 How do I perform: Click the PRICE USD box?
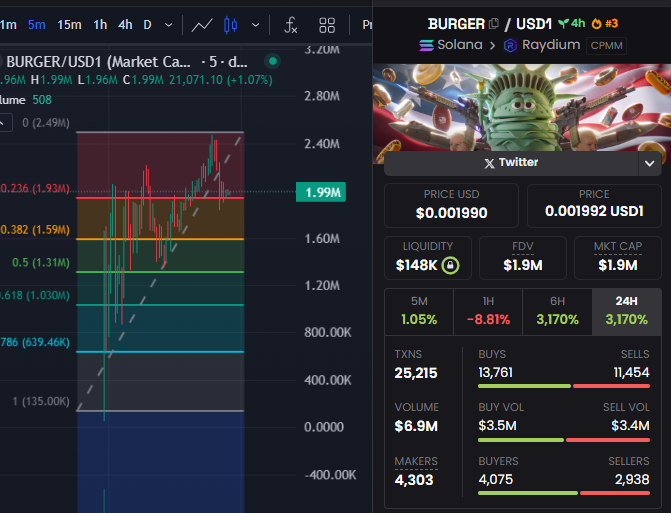451,205
